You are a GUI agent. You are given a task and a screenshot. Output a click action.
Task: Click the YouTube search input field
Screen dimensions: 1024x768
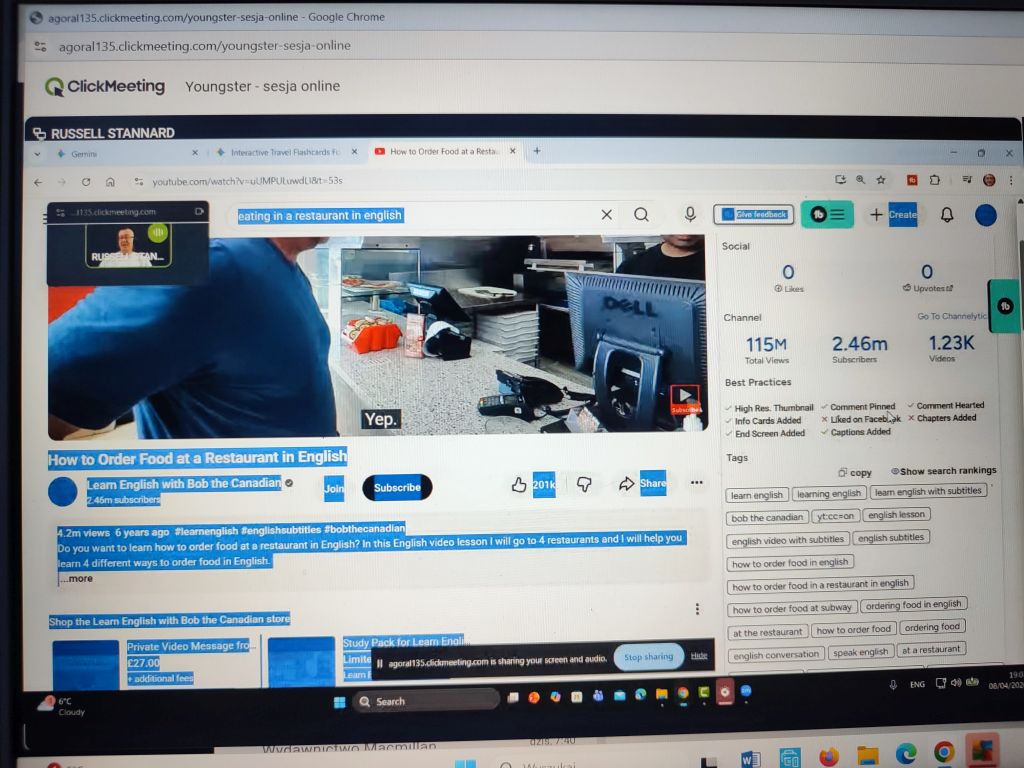click(x=410, y=215)
